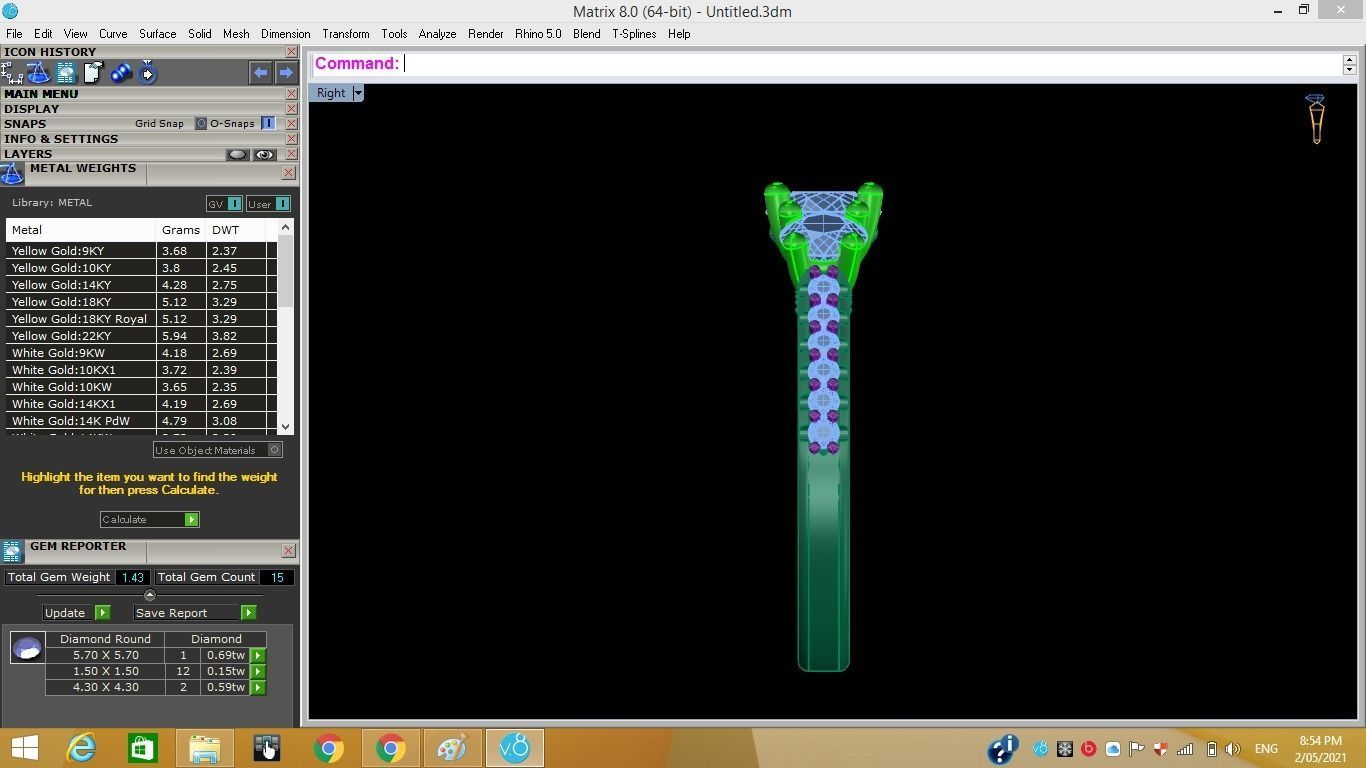Viewport: 1366px width, 768px height.
Task: Click the Update button in Gem Reporter
Action: point(76,613)
